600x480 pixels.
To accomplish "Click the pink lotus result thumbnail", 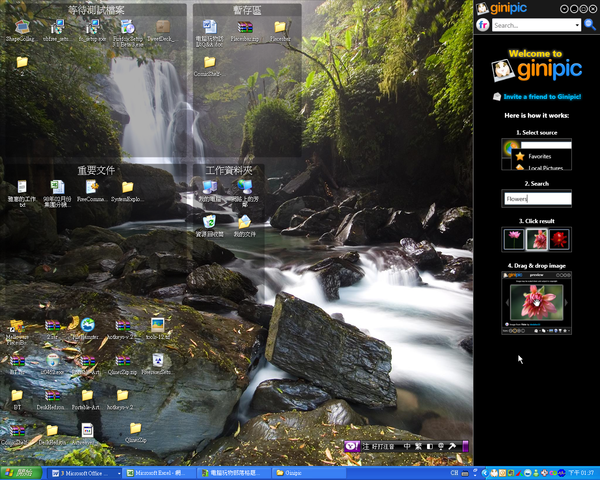I will click(x=514, y=239).
